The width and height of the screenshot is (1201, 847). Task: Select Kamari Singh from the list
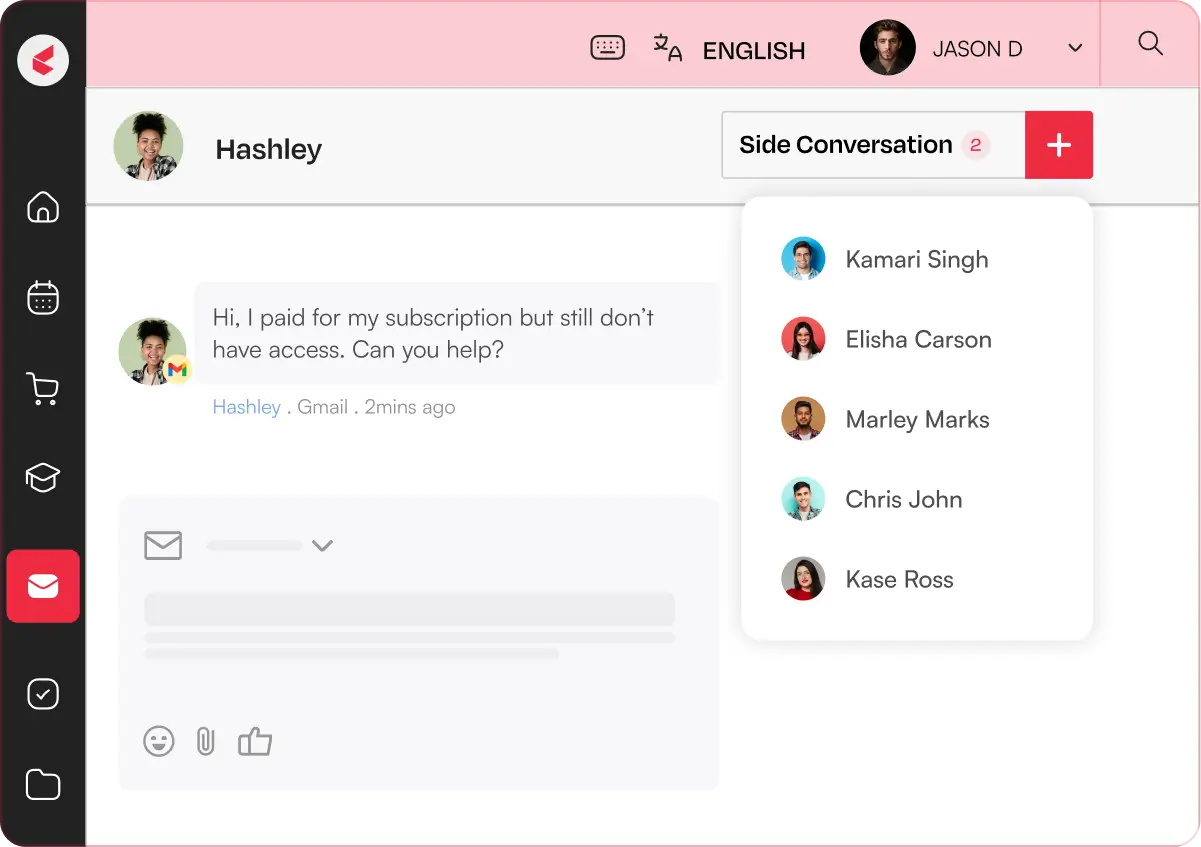(917, 259)
